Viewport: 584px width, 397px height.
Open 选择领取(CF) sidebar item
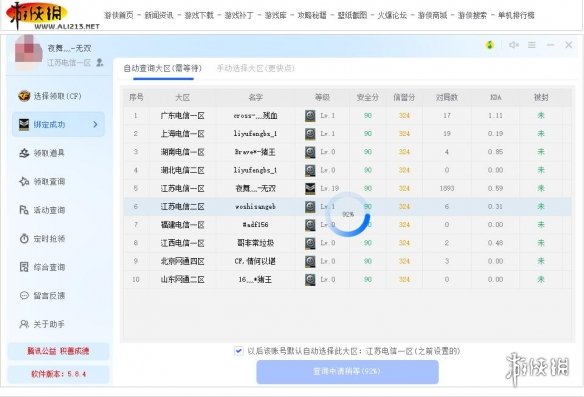click(x=50, y=96)
